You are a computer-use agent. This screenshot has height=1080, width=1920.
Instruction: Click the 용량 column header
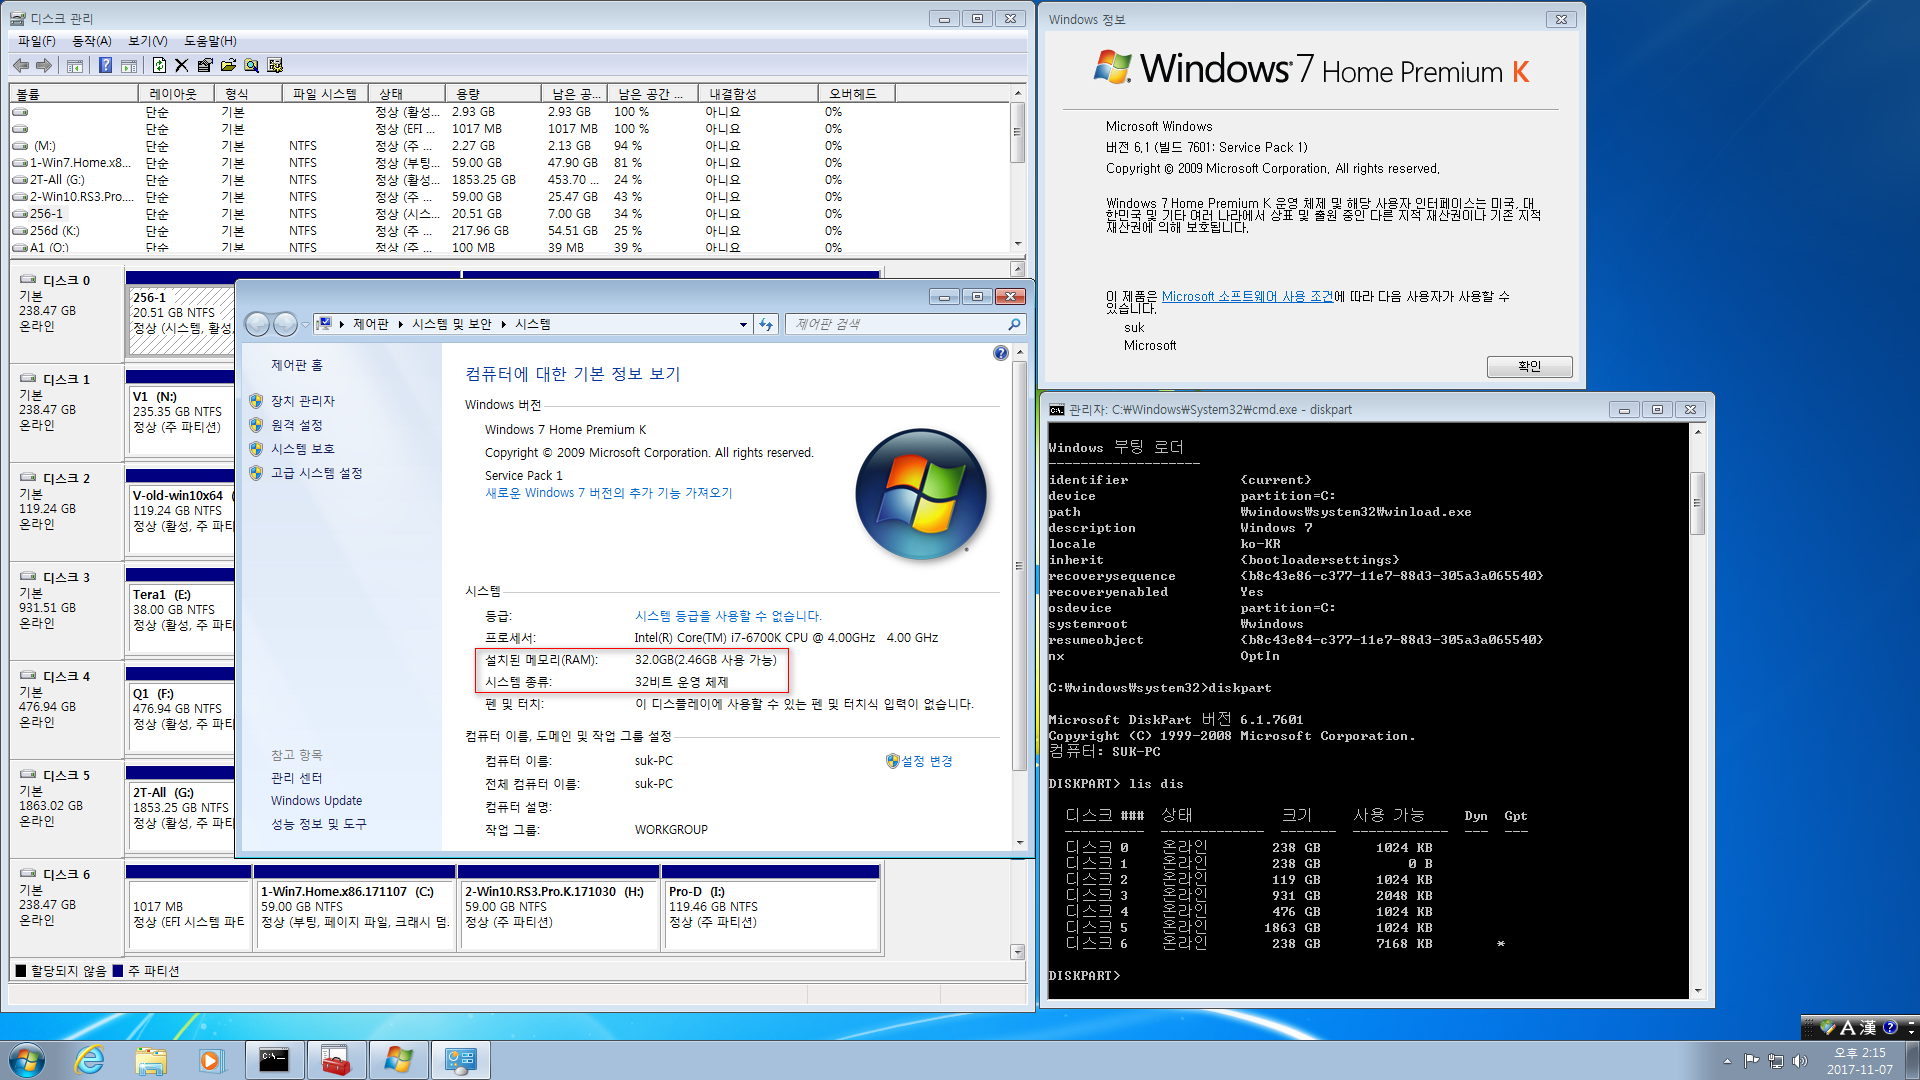tap(492, 94)
